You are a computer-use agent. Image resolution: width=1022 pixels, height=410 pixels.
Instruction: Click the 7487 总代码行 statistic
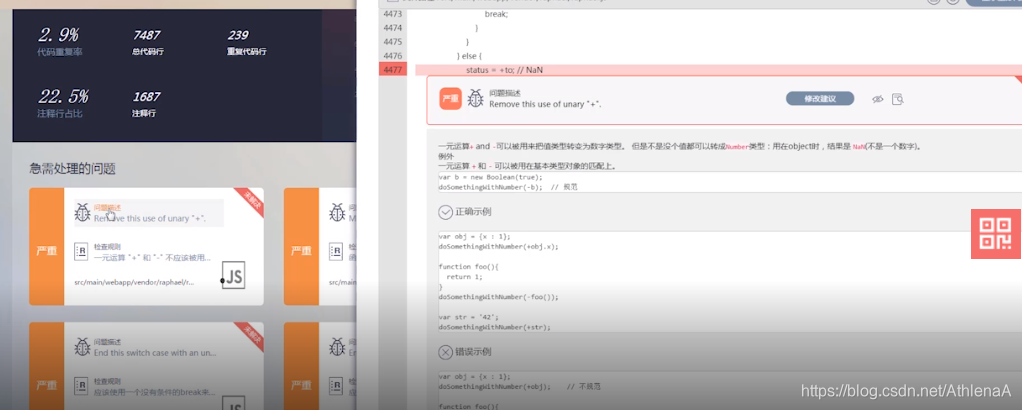point(147,42)
